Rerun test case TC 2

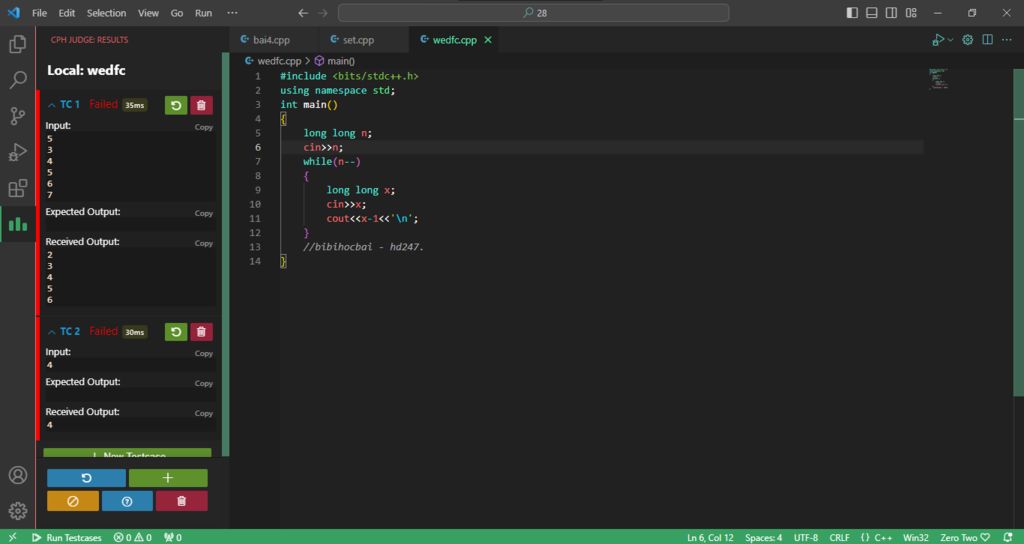click(x=176, y=332)
